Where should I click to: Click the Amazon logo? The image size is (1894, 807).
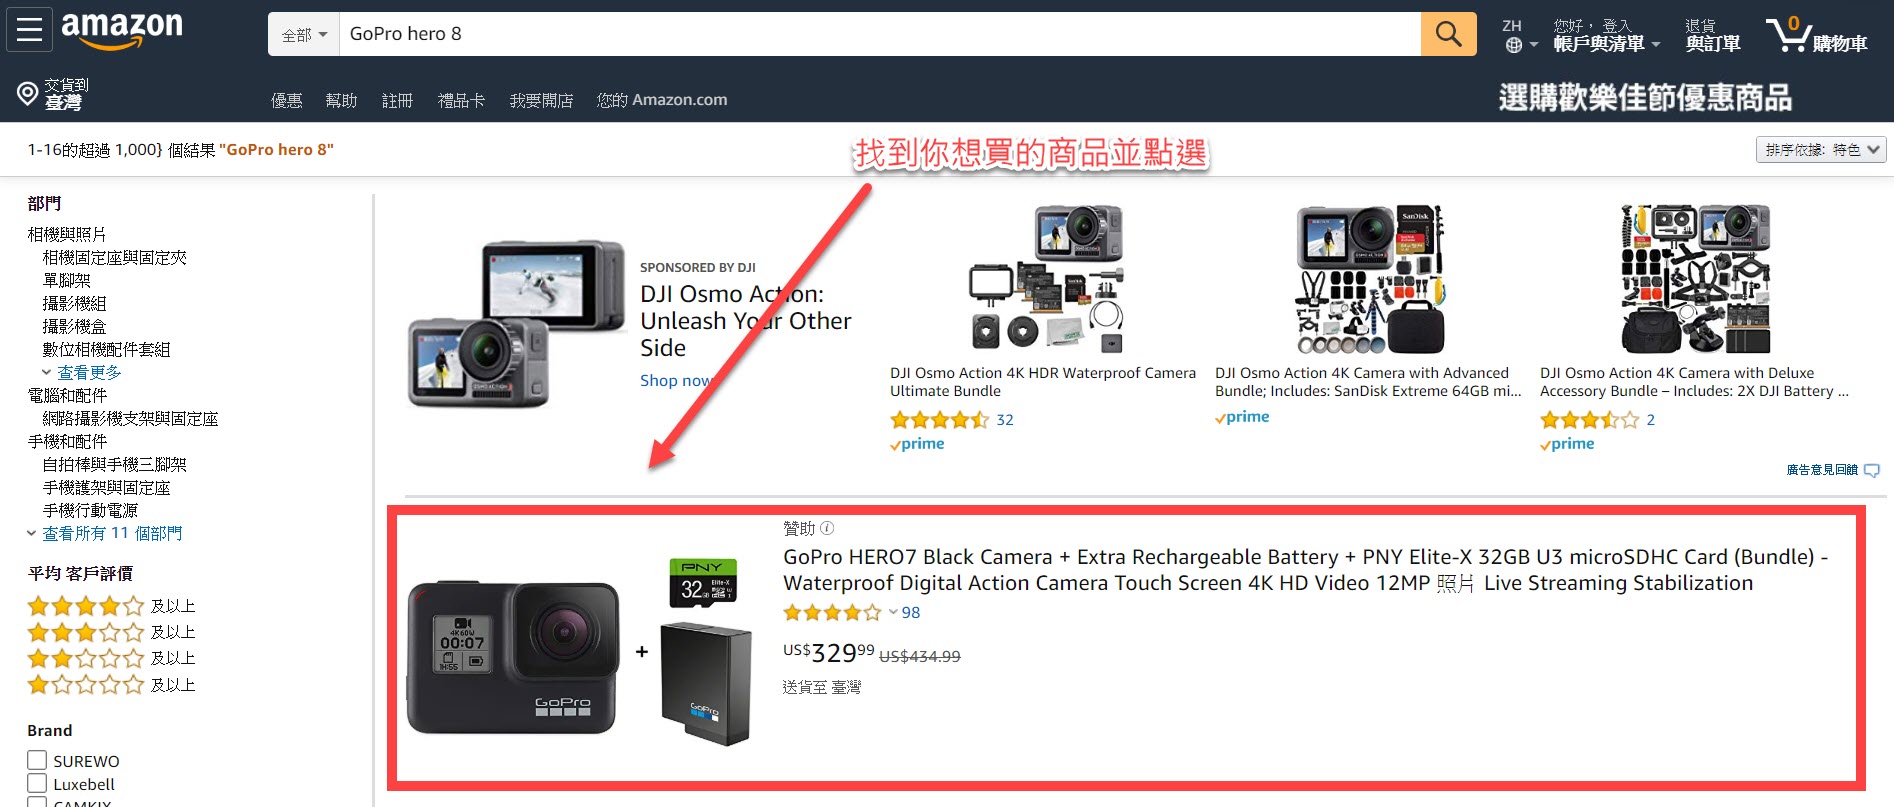pyautogui.click(x=122, y=30)
